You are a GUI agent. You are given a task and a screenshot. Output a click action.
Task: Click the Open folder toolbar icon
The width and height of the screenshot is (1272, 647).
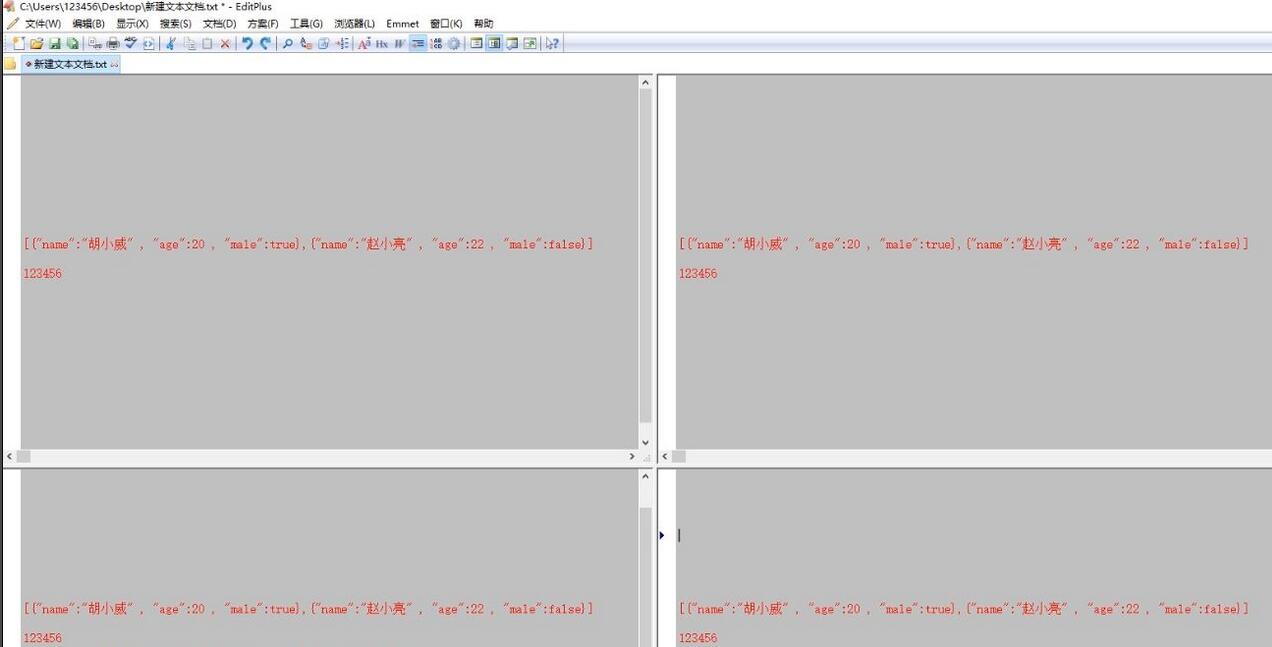click(37, 43)
